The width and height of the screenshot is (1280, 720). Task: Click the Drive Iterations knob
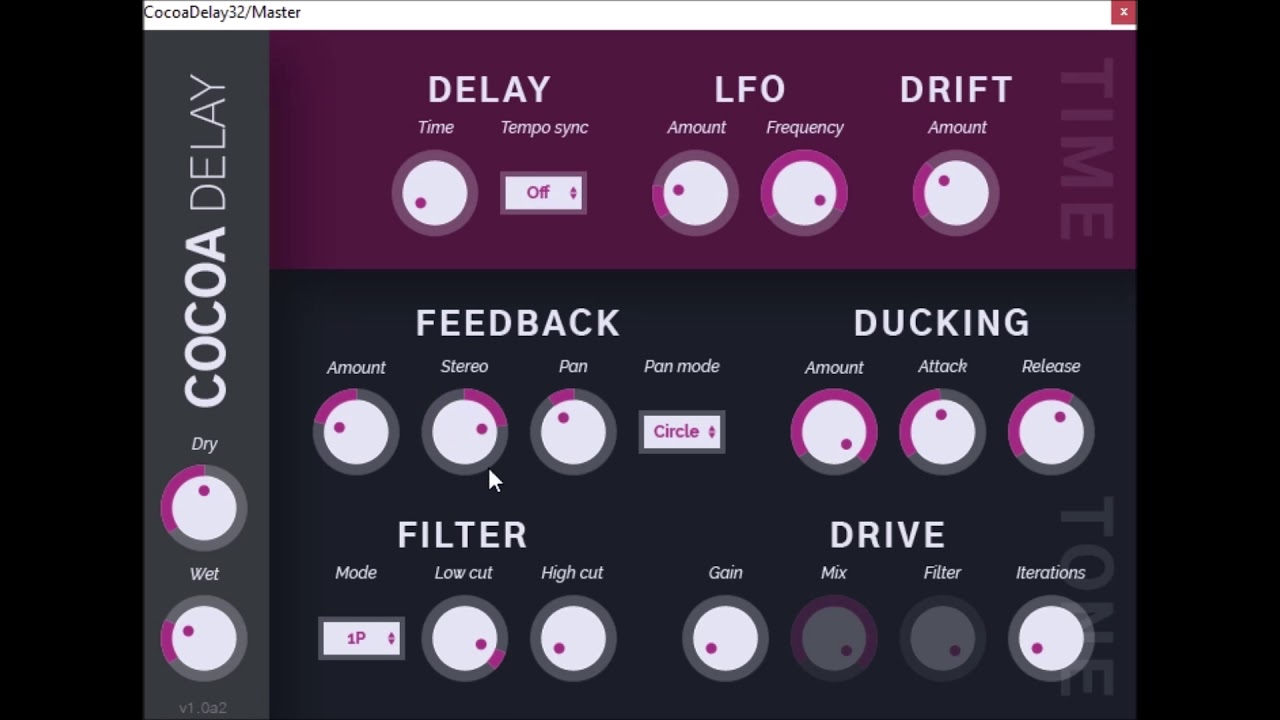tap(1051, 638)
